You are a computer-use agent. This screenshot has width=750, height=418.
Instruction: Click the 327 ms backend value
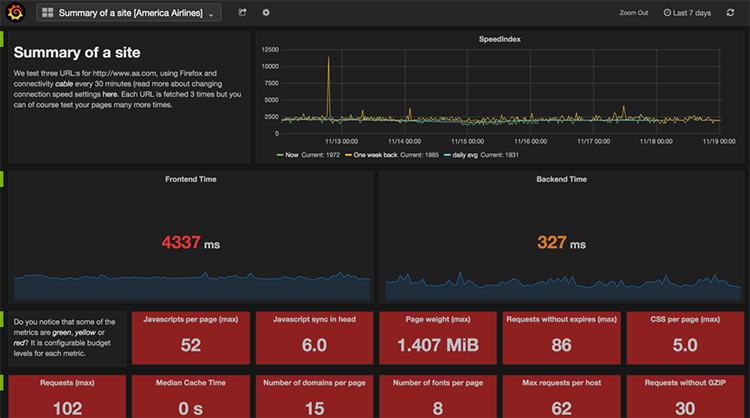click(x=561, y=242)
